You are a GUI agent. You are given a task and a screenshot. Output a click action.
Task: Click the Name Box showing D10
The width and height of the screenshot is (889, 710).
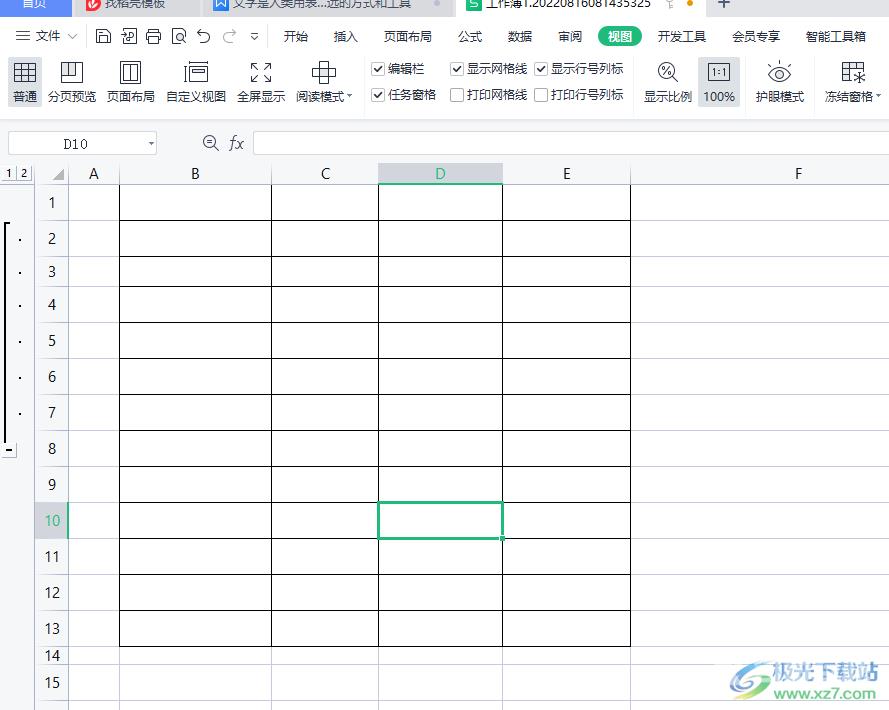click(75, 144)
